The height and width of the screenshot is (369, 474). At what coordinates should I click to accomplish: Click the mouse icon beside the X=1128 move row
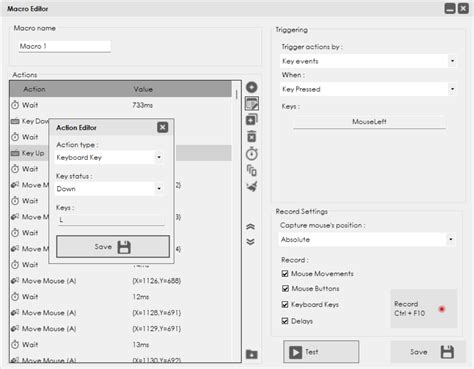coord(15,313)
